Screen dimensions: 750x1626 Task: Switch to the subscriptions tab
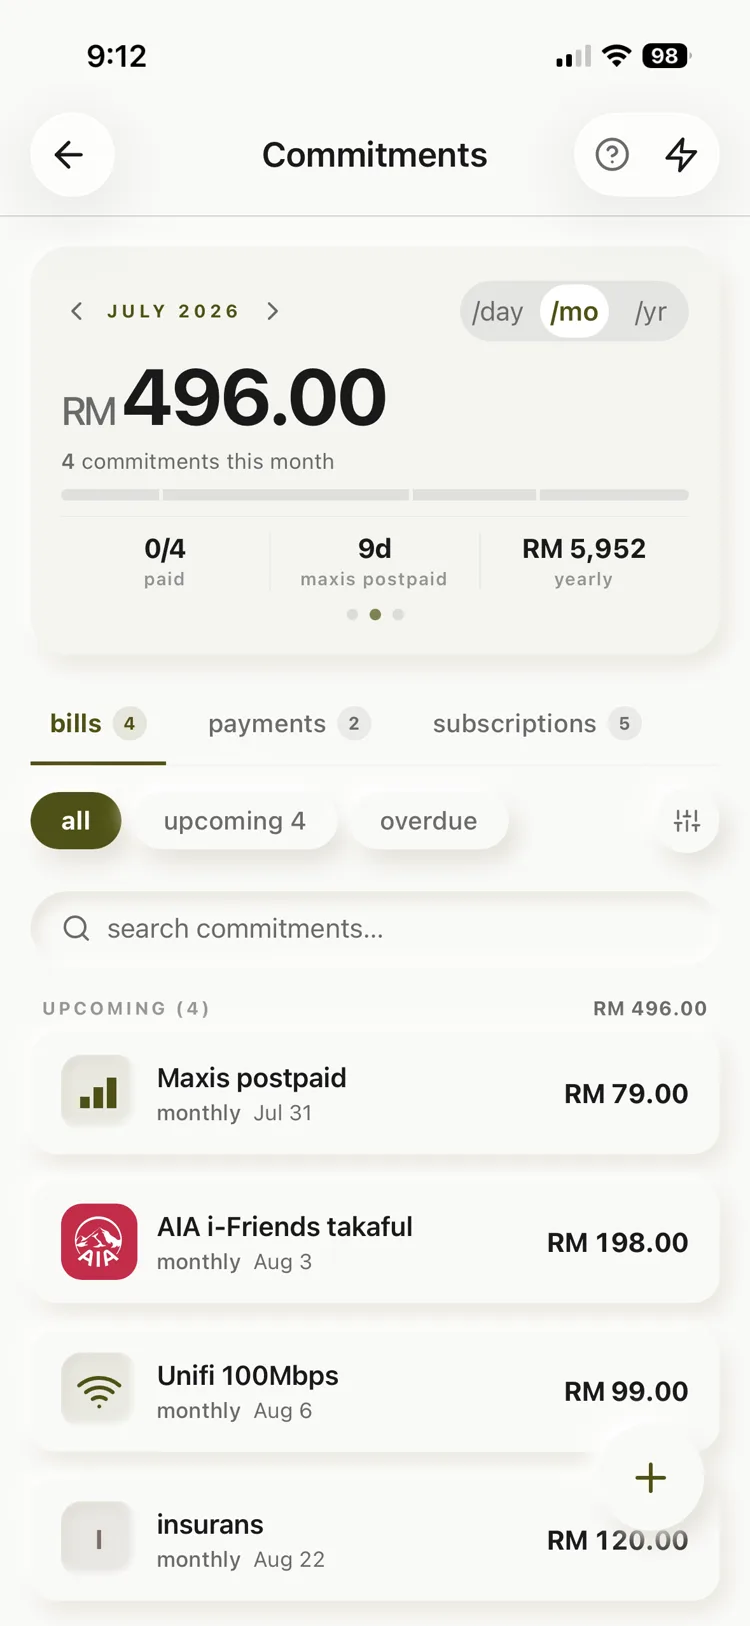coord(536,723)
